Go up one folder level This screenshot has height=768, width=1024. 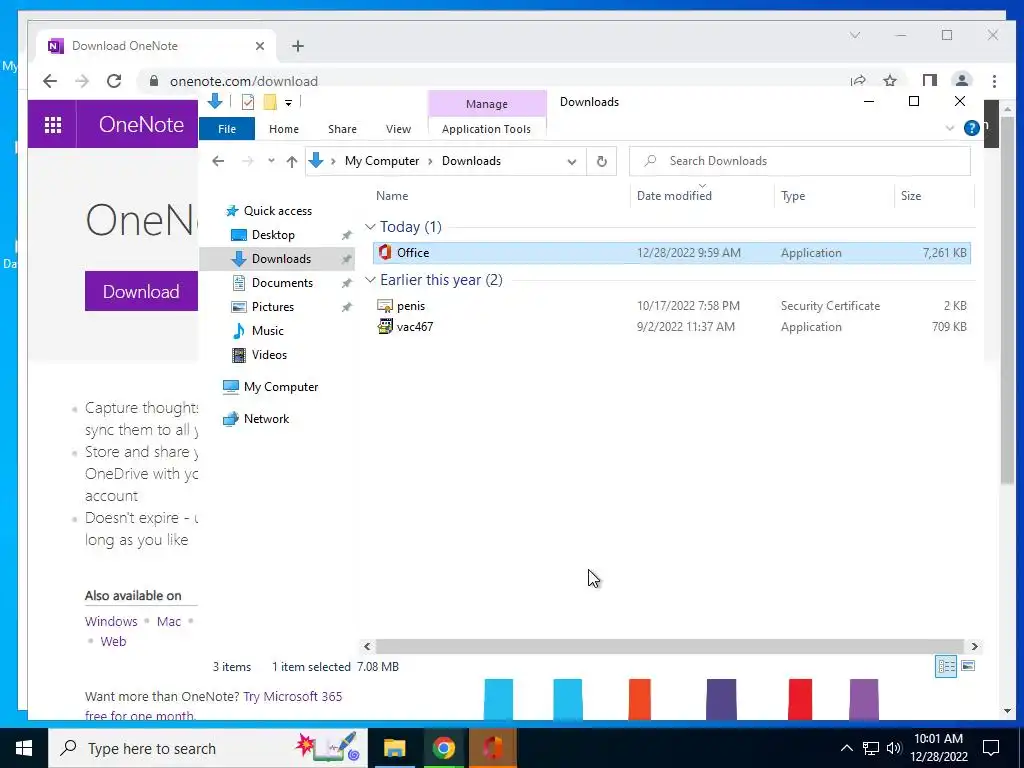pos(292,161)
